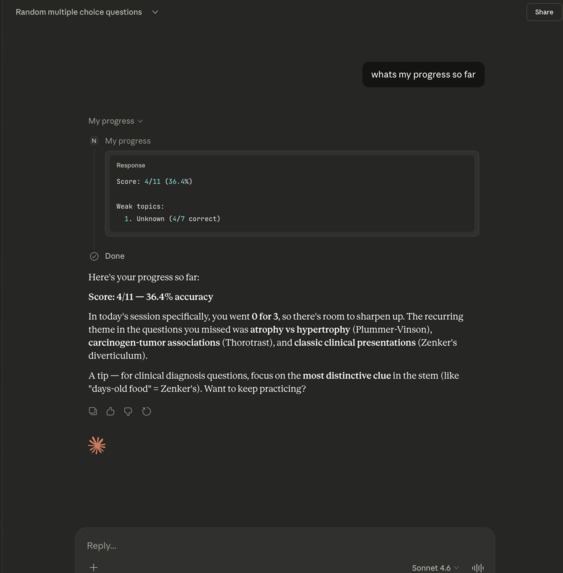Collapse the My progress tool section
Viewport: 563px width, 573px height.
pos(115,121)
